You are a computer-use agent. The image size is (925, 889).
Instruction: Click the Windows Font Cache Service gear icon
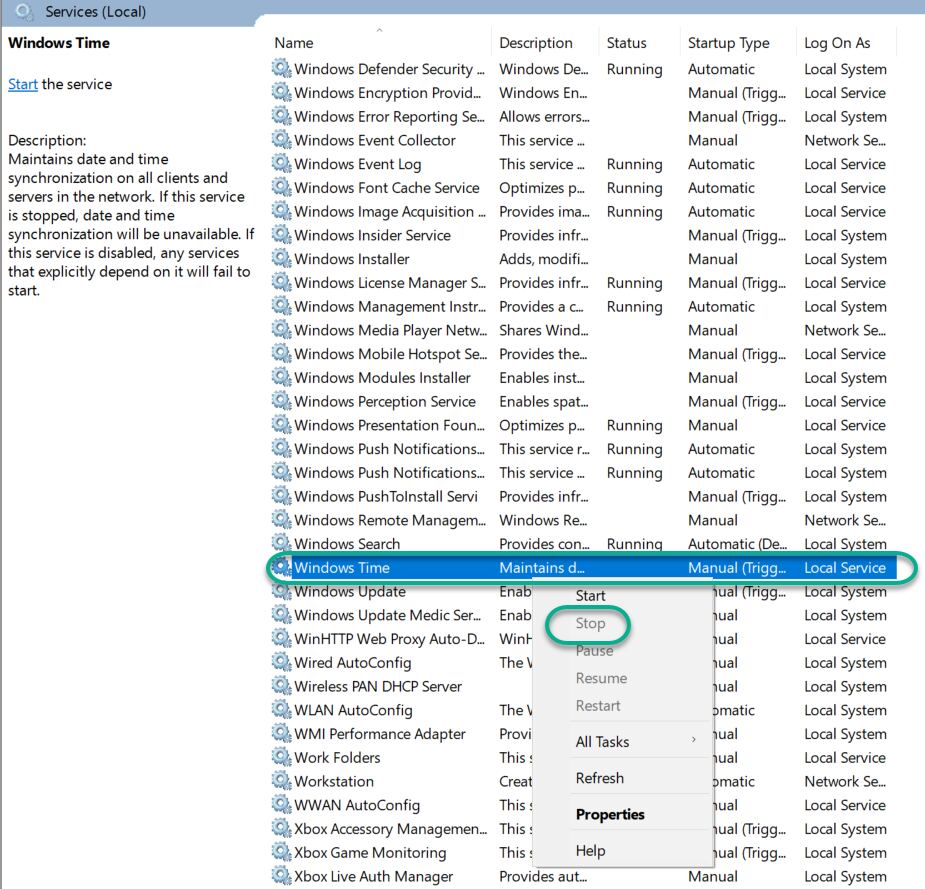click(281, 187)
